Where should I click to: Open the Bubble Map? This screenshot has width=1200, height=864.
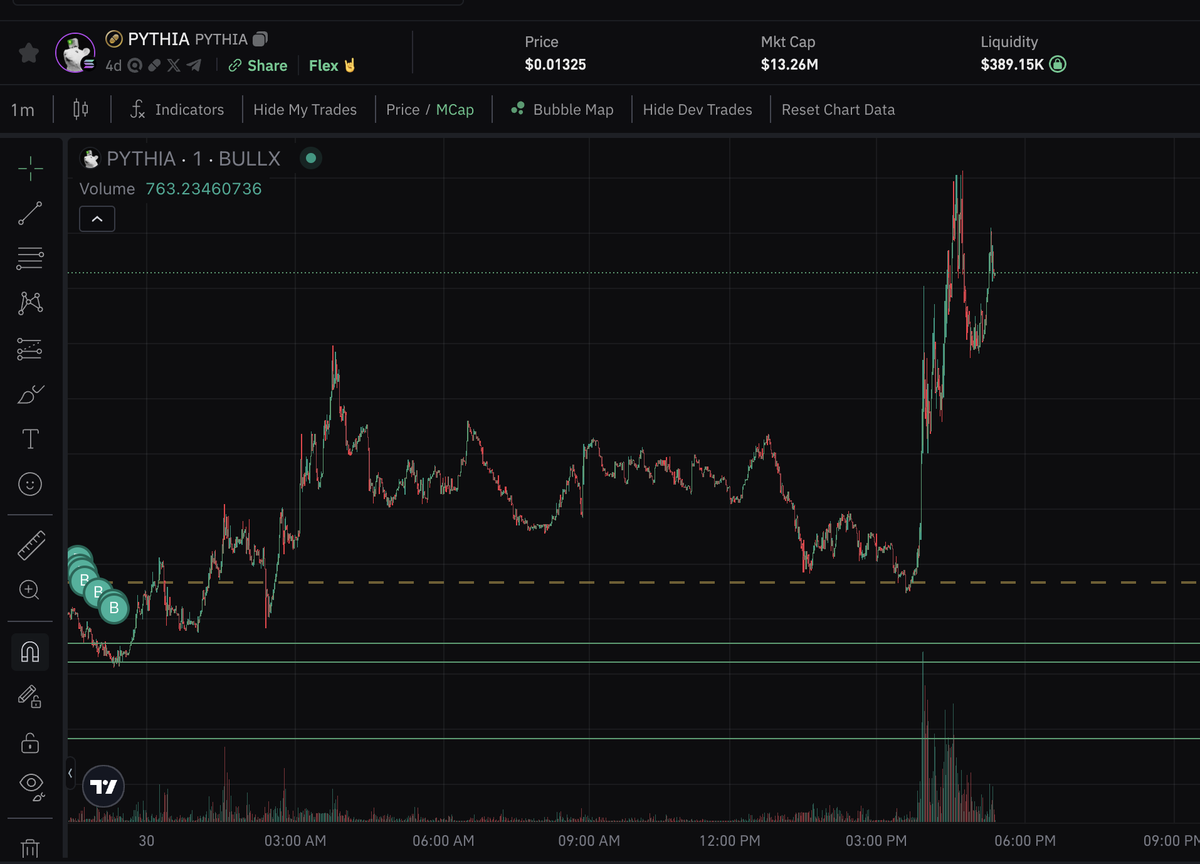[561, 109]
